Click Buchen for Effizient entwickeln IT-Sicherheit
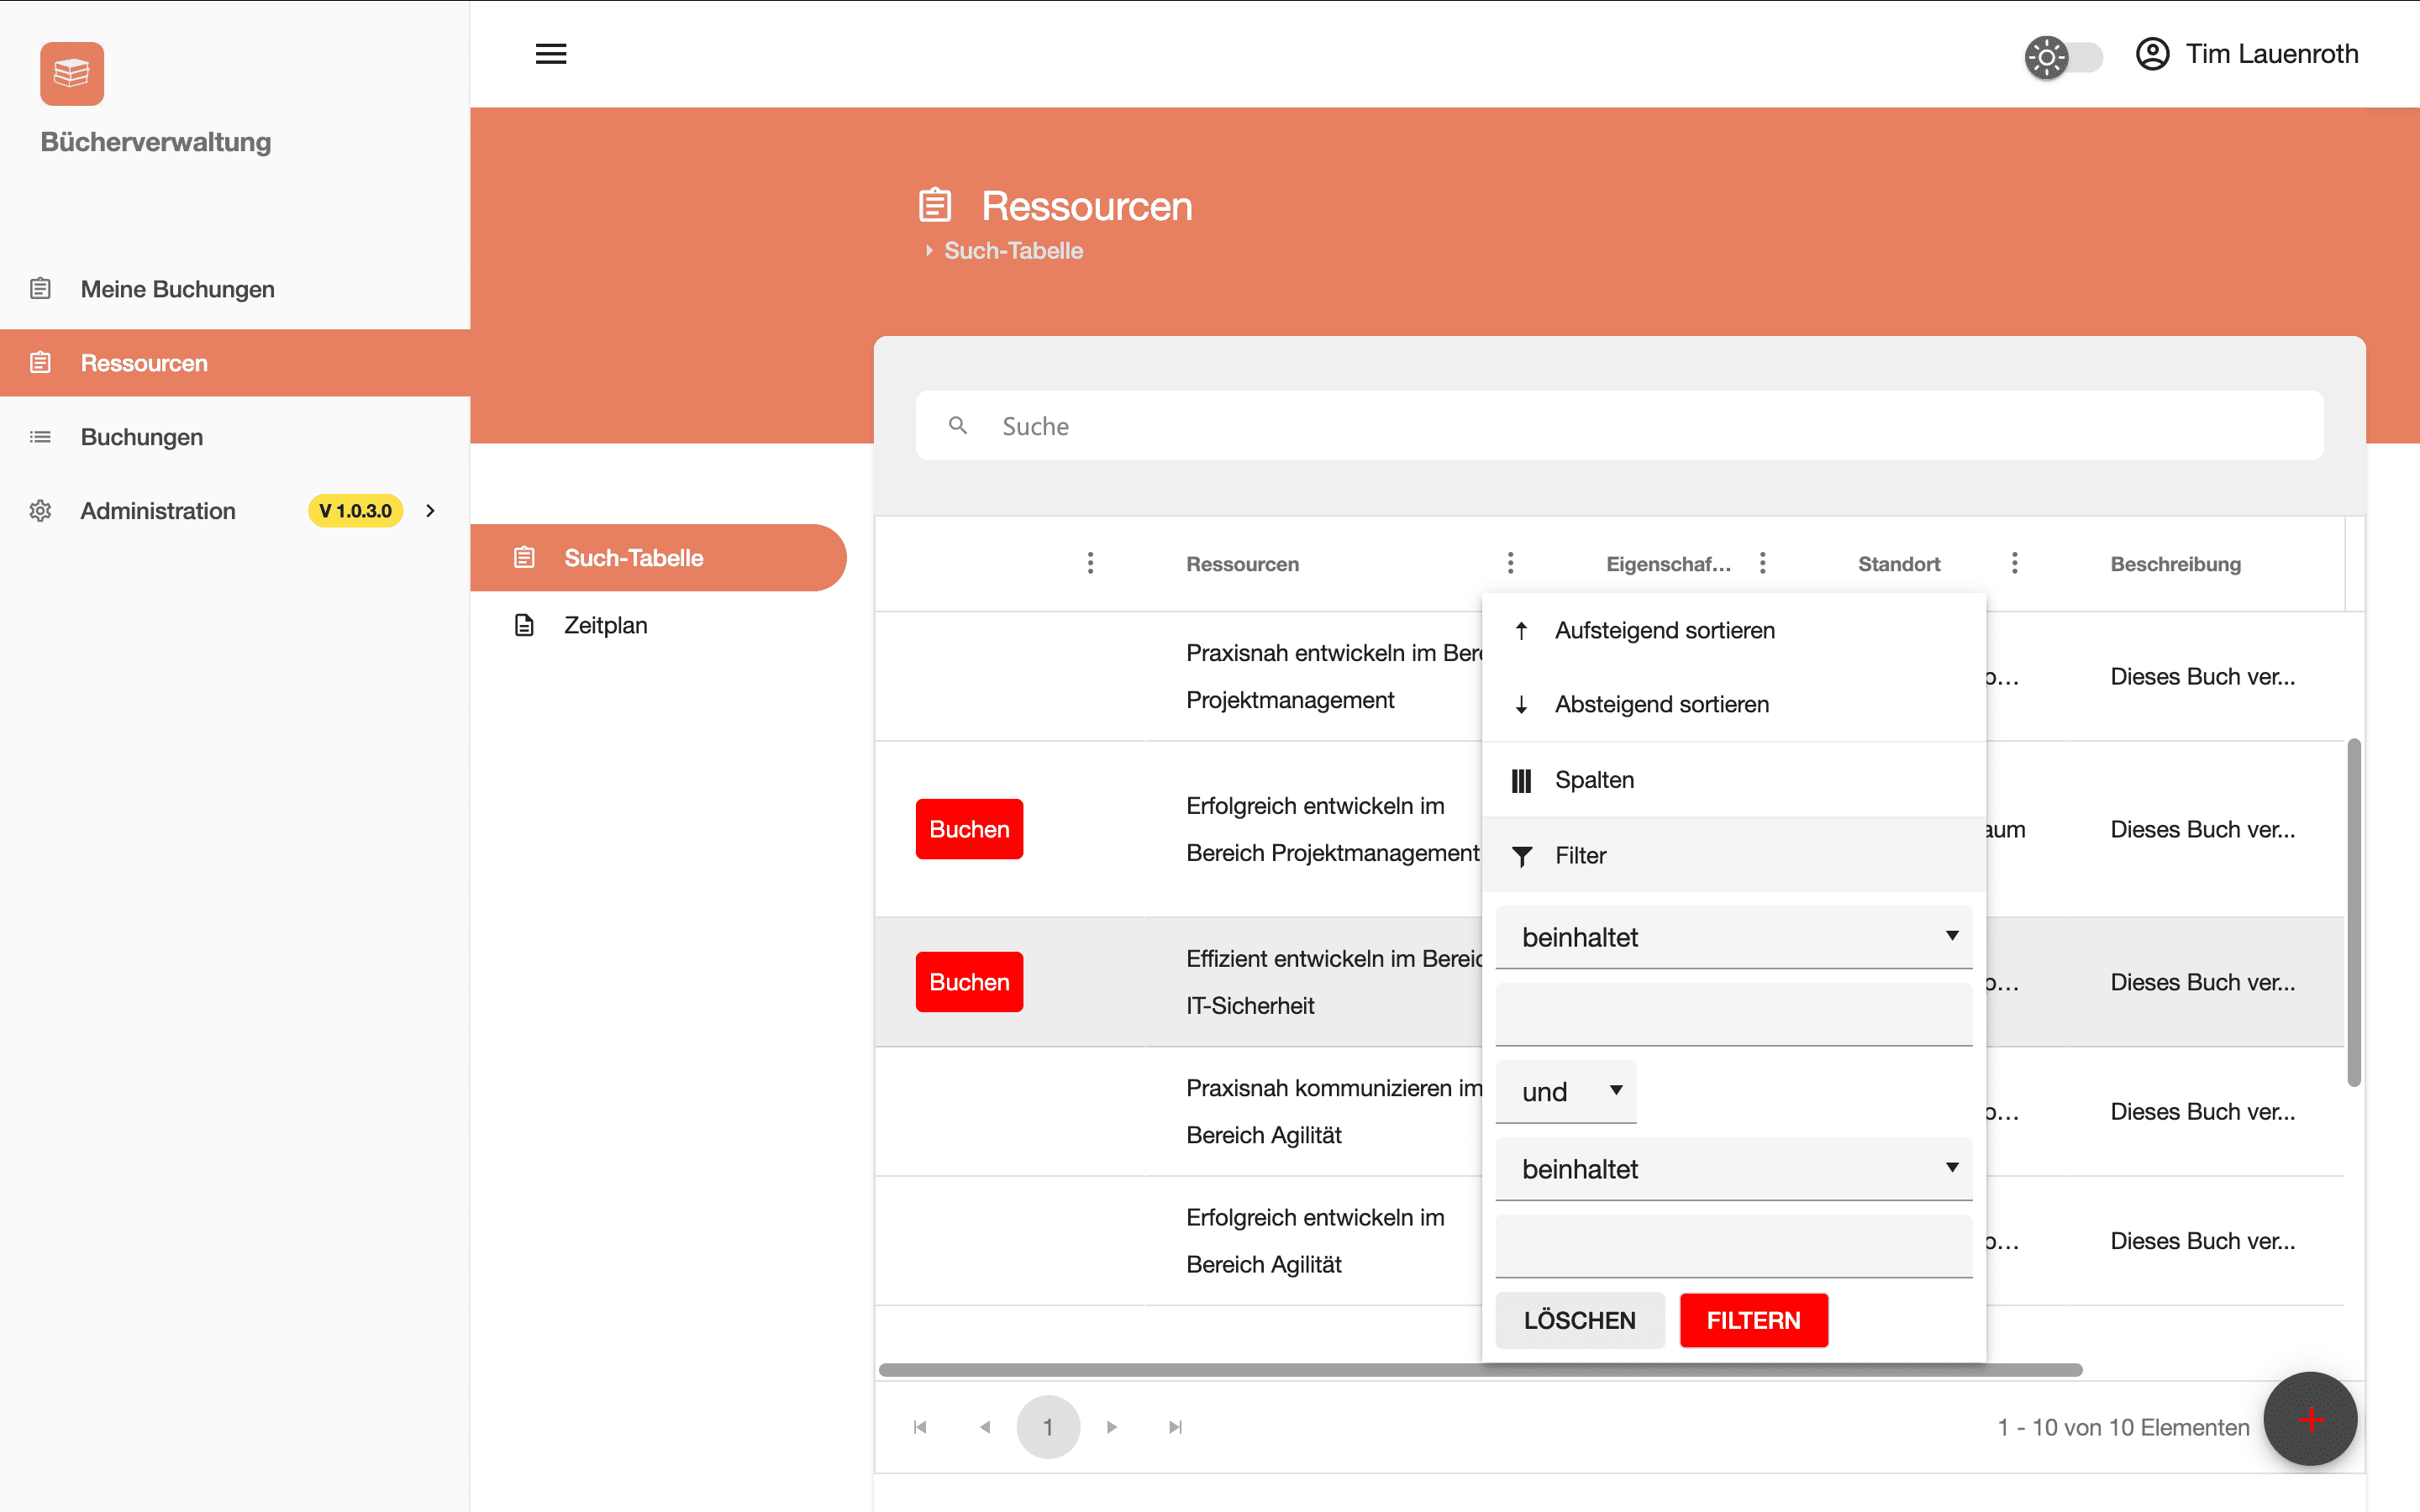This screenshot has width=2420, height=1512. click(969, 982)
